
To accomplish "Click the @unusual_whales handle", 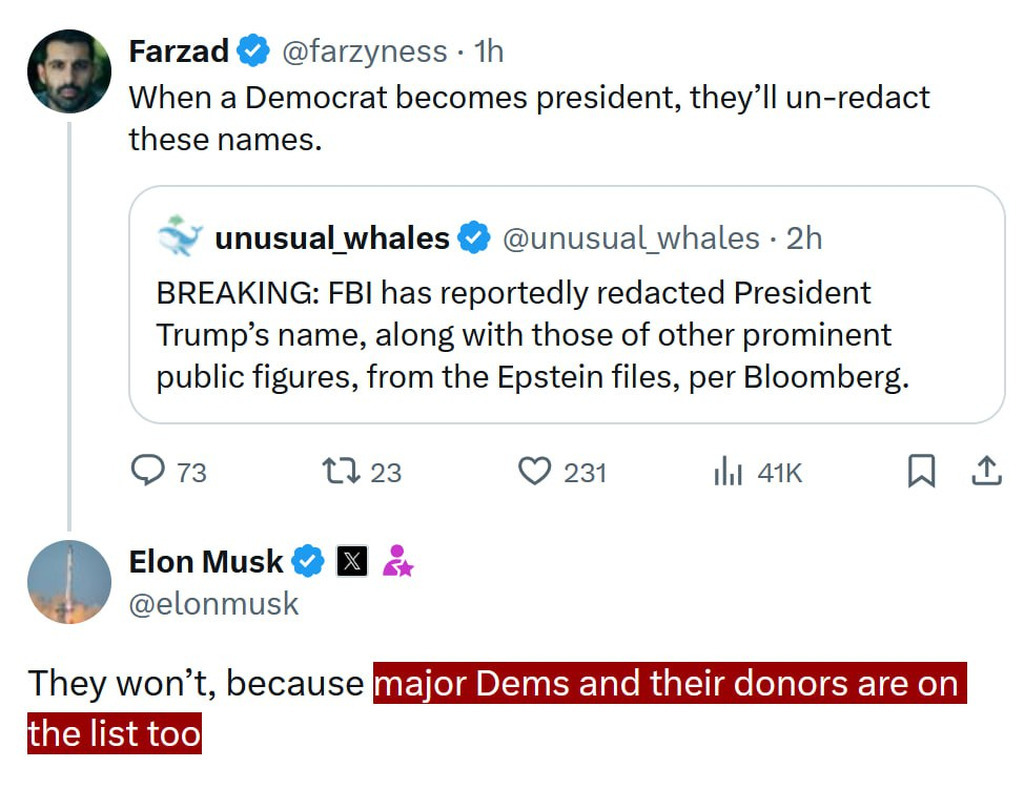I will point(630,238).
